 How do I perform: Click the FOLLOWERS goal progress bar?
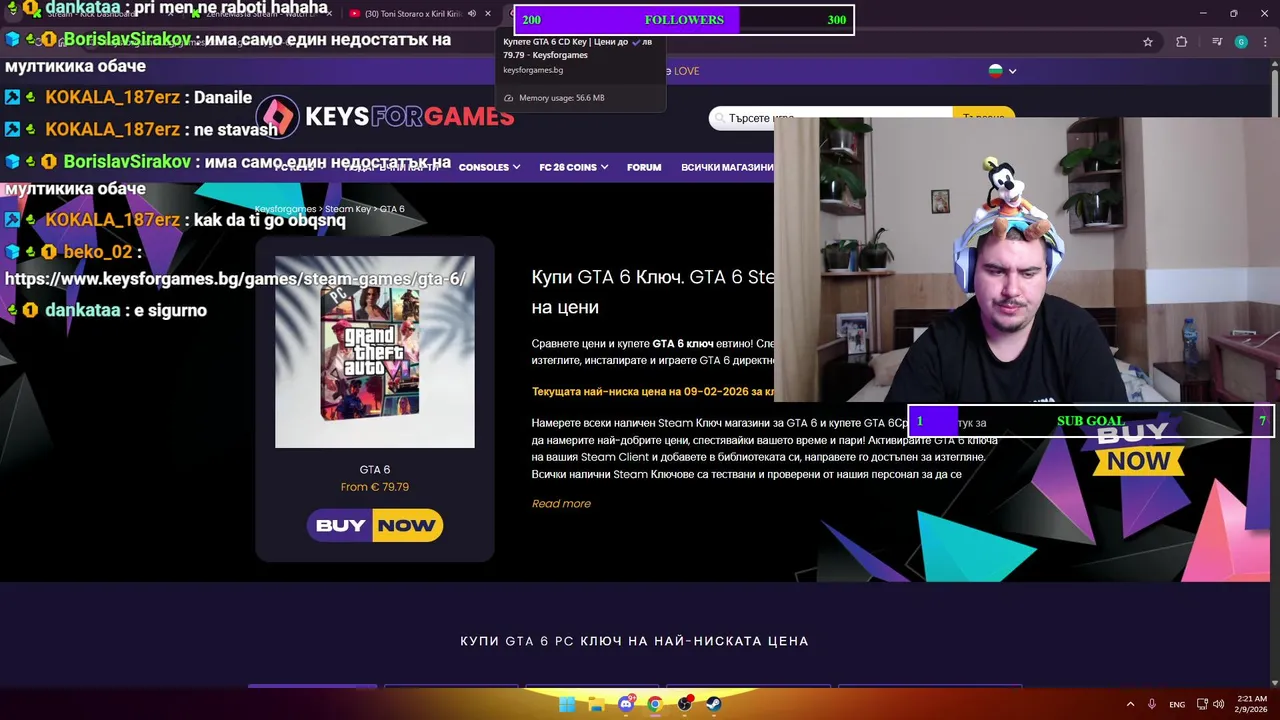[684, 19]
